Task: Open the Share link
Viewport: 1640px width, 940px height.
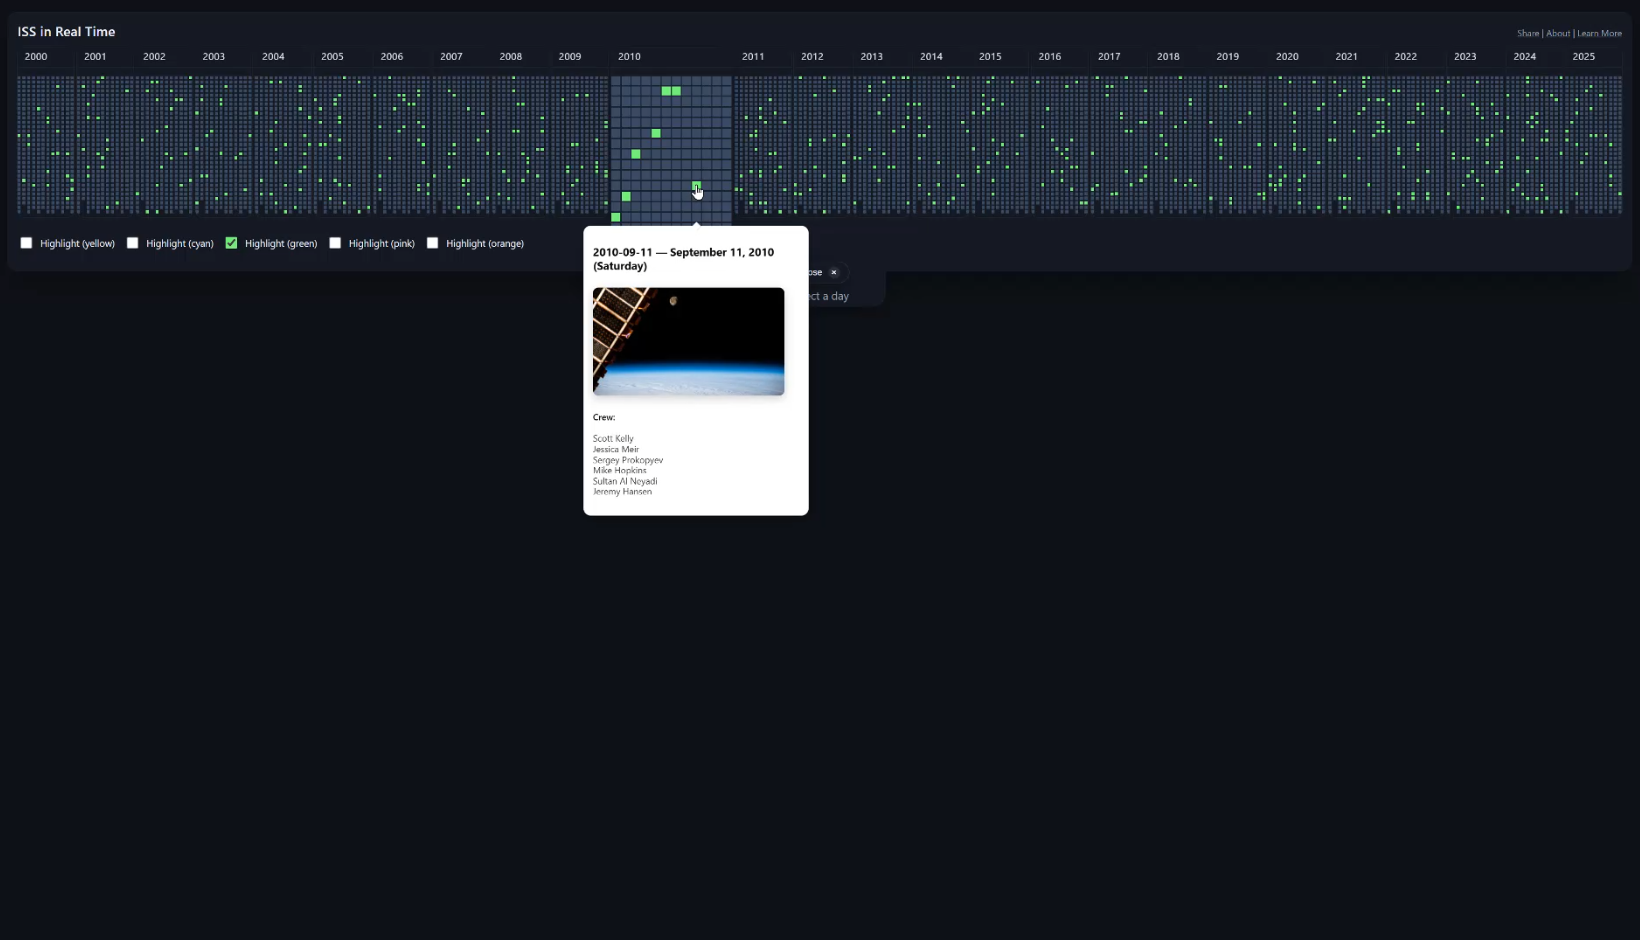Action: (x=1528, y=33)
